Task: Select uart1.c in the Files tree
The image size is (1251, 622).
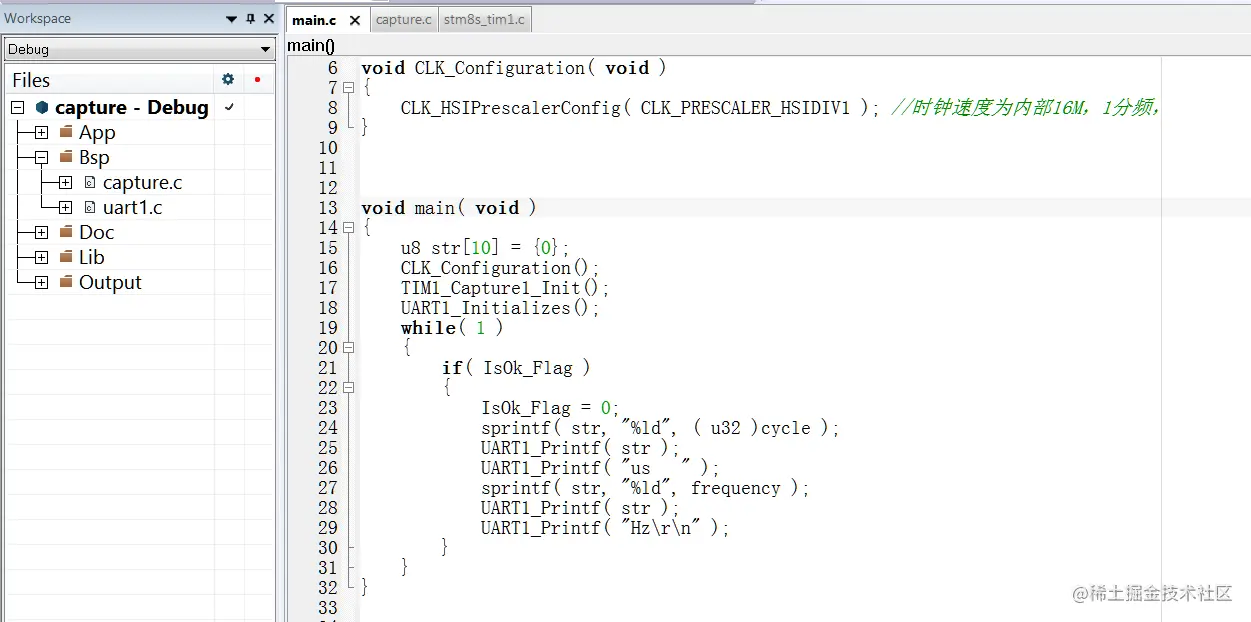Action: (x=132, y=207)
